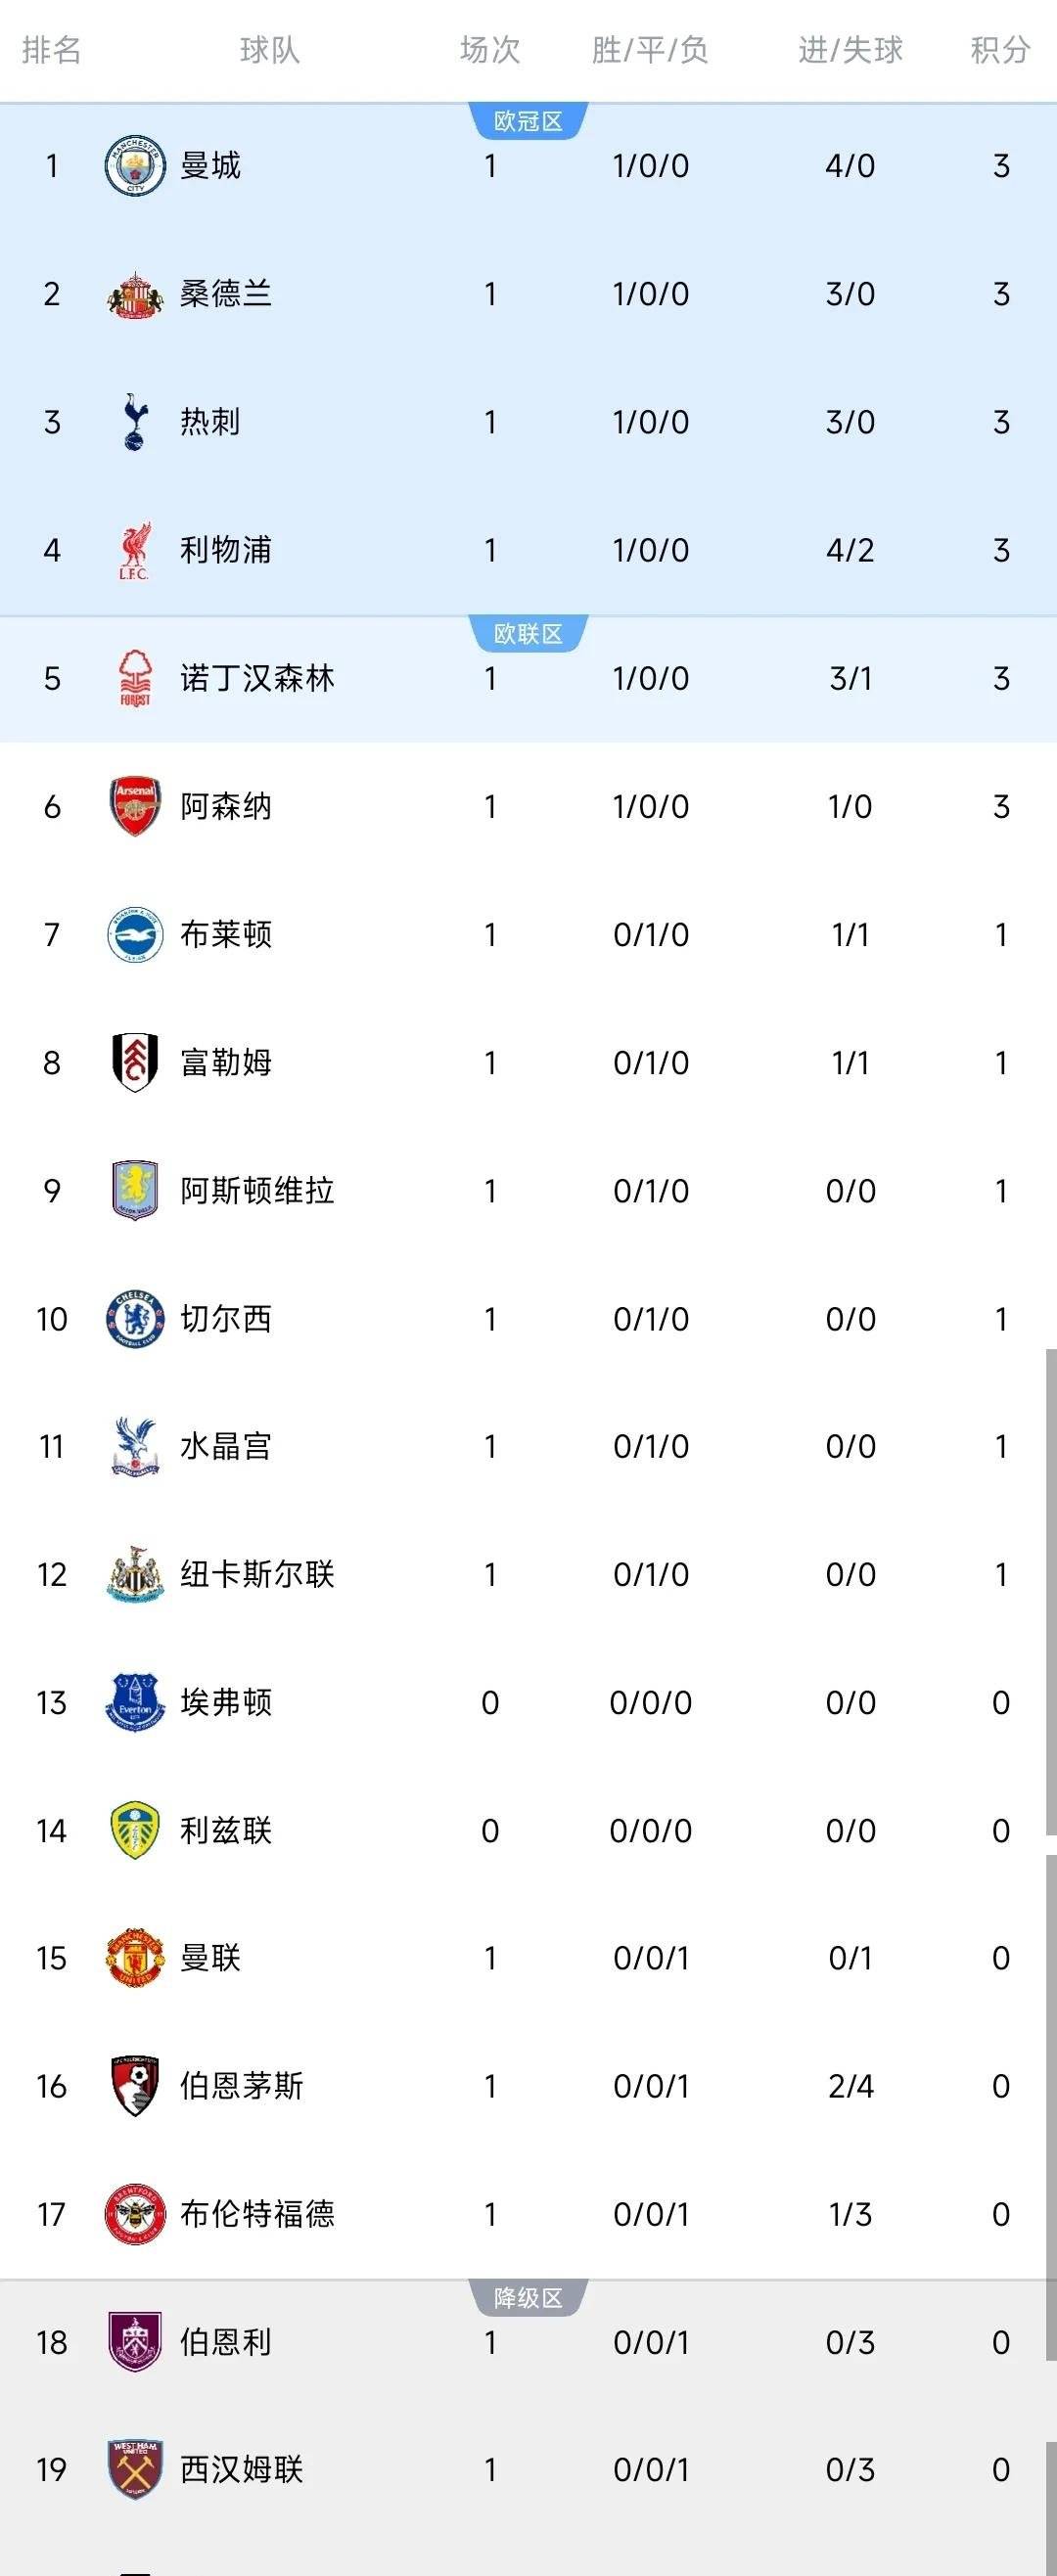Sort by the 积分 points column header
The height and width of the screenshot is (2576, 1057).
[x=999, y=50]
